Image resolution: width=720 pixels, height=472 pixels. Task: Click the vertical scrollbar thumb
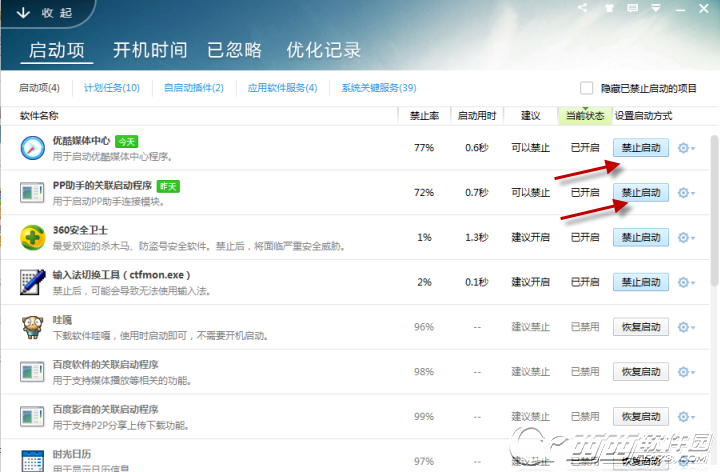click(x=714, y=211)
